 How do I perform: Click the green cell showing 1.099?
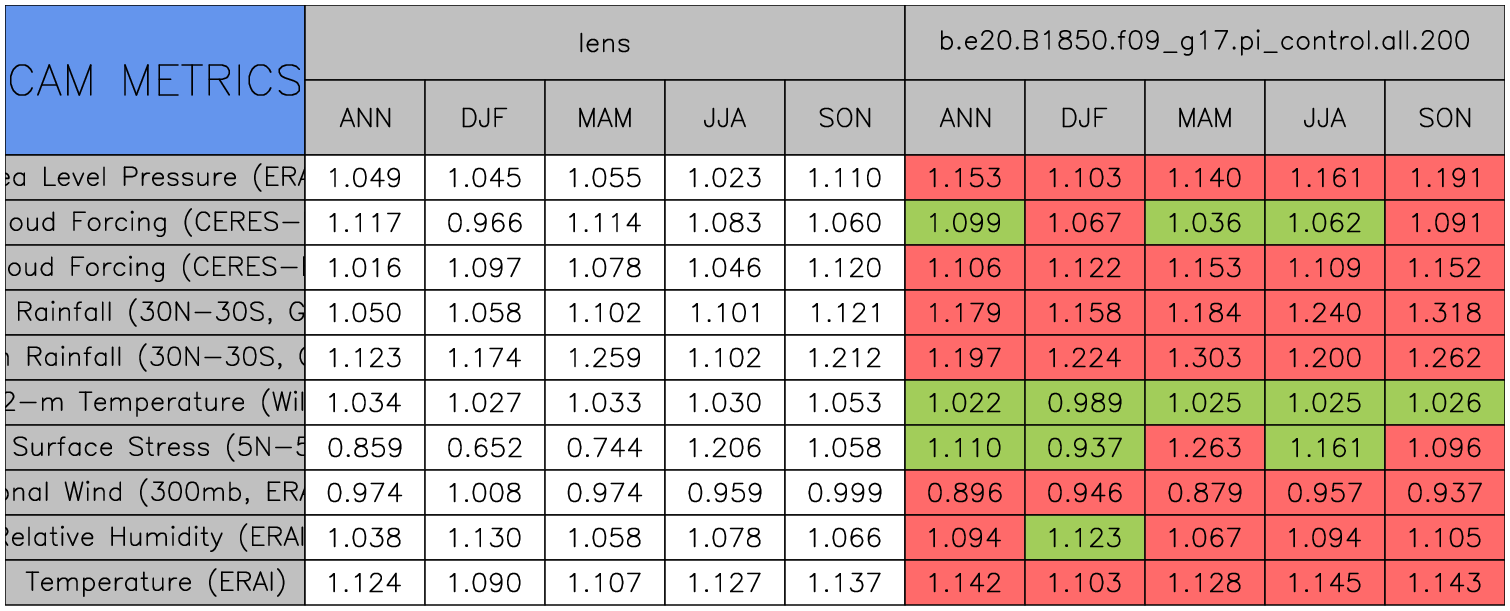(964, 223)
